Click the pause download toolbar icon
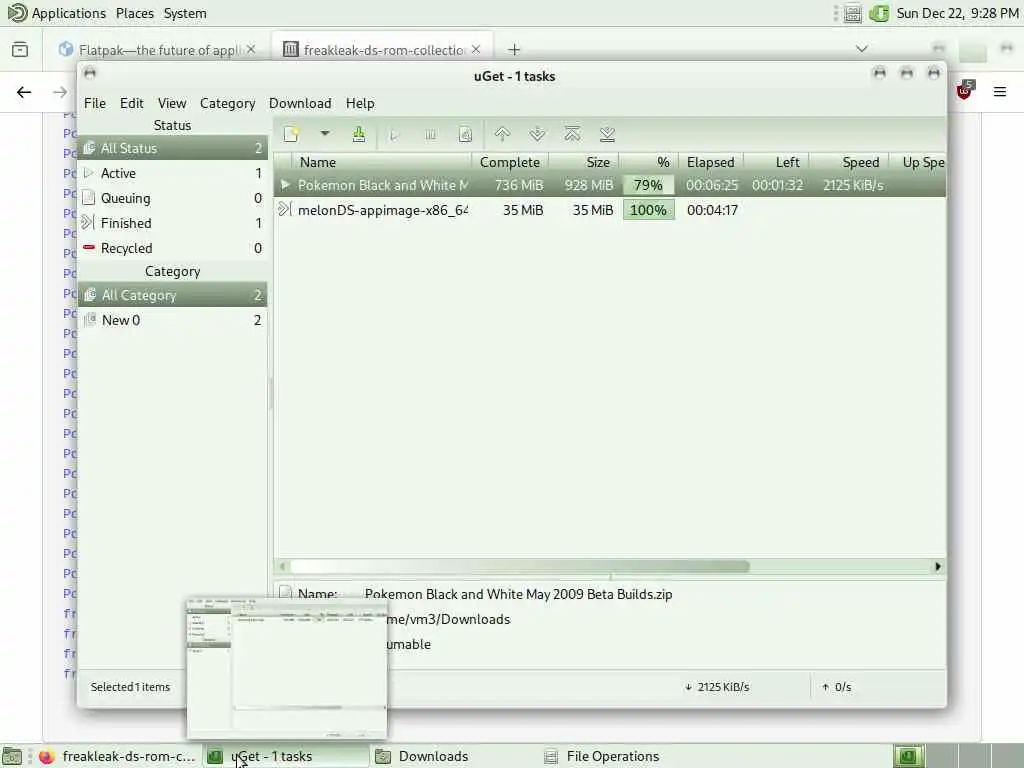 coord(430,135)
